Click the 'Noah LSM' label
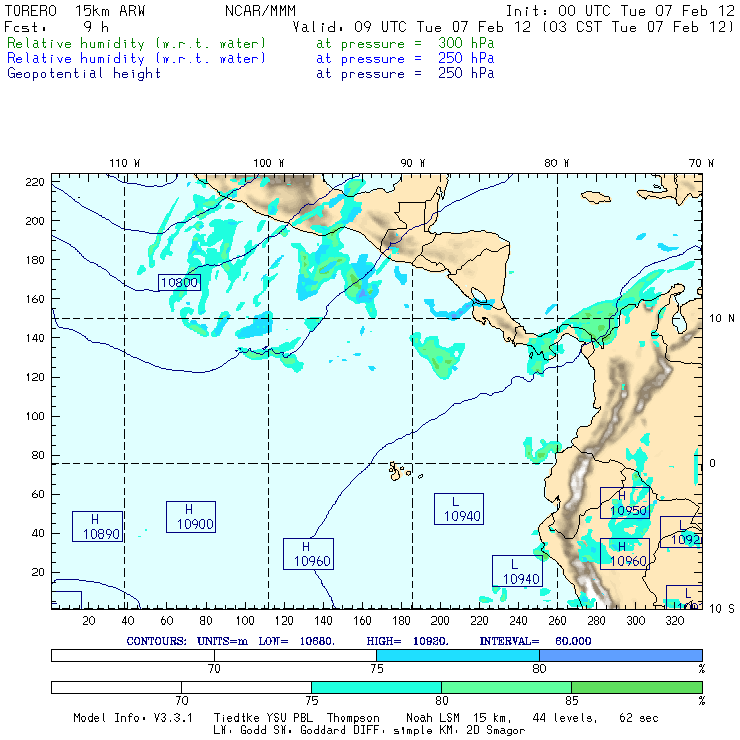This screenshot has height=740, width=740. [x=433, y=718]
